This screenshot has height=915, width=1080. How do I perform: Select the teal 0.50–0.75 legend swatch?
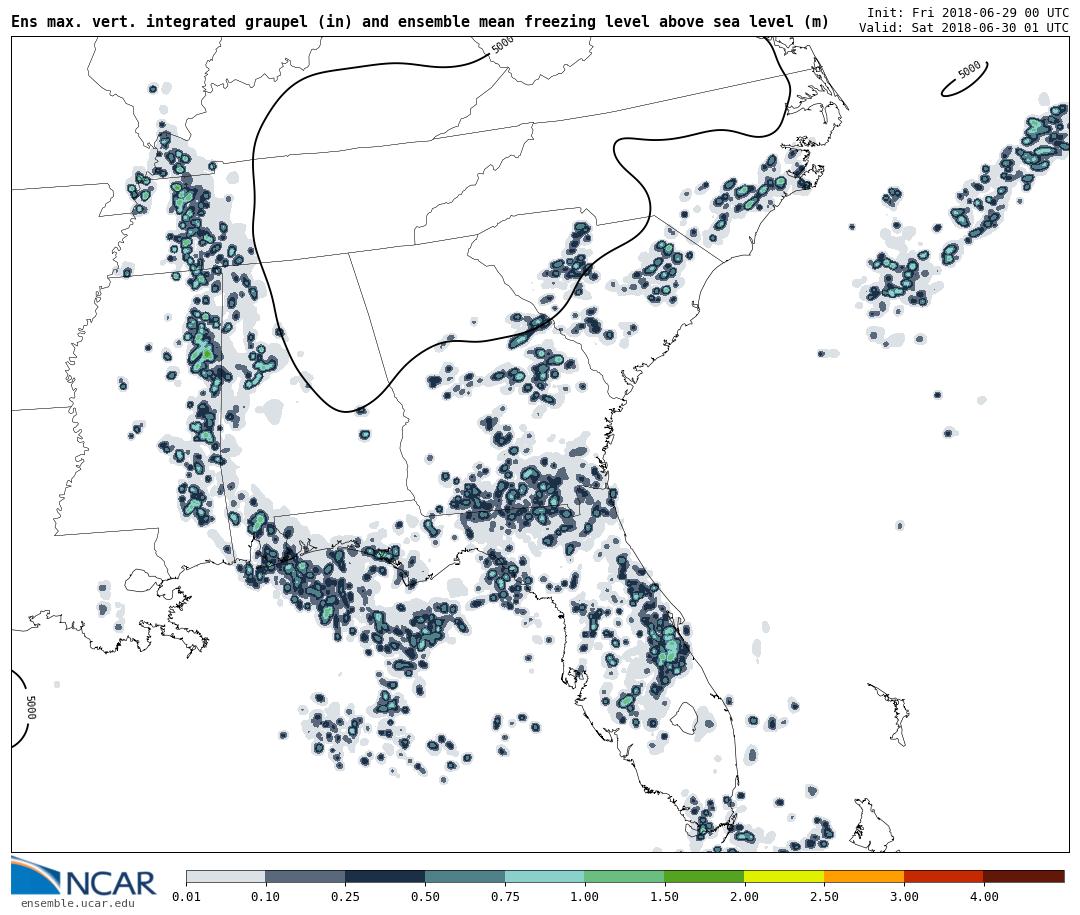coord(465,876)
